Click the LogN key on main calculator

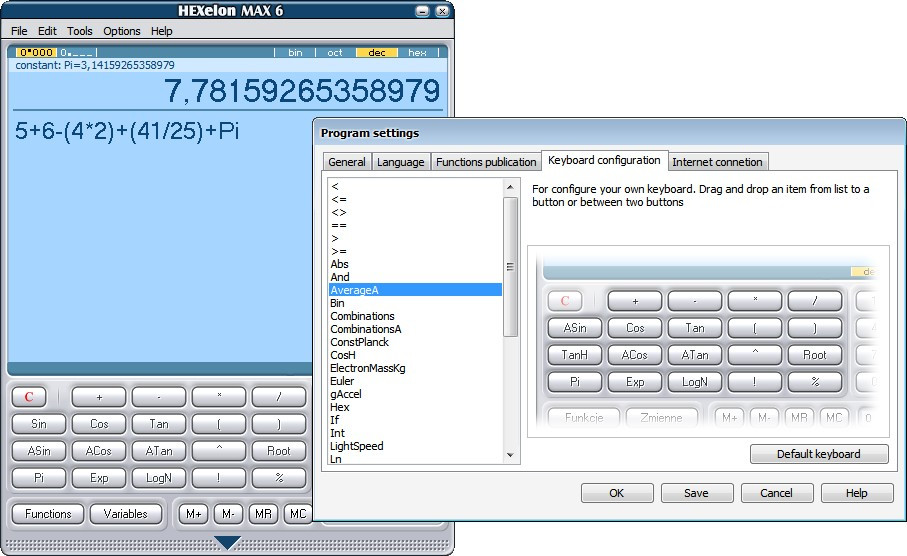point(159,478)
